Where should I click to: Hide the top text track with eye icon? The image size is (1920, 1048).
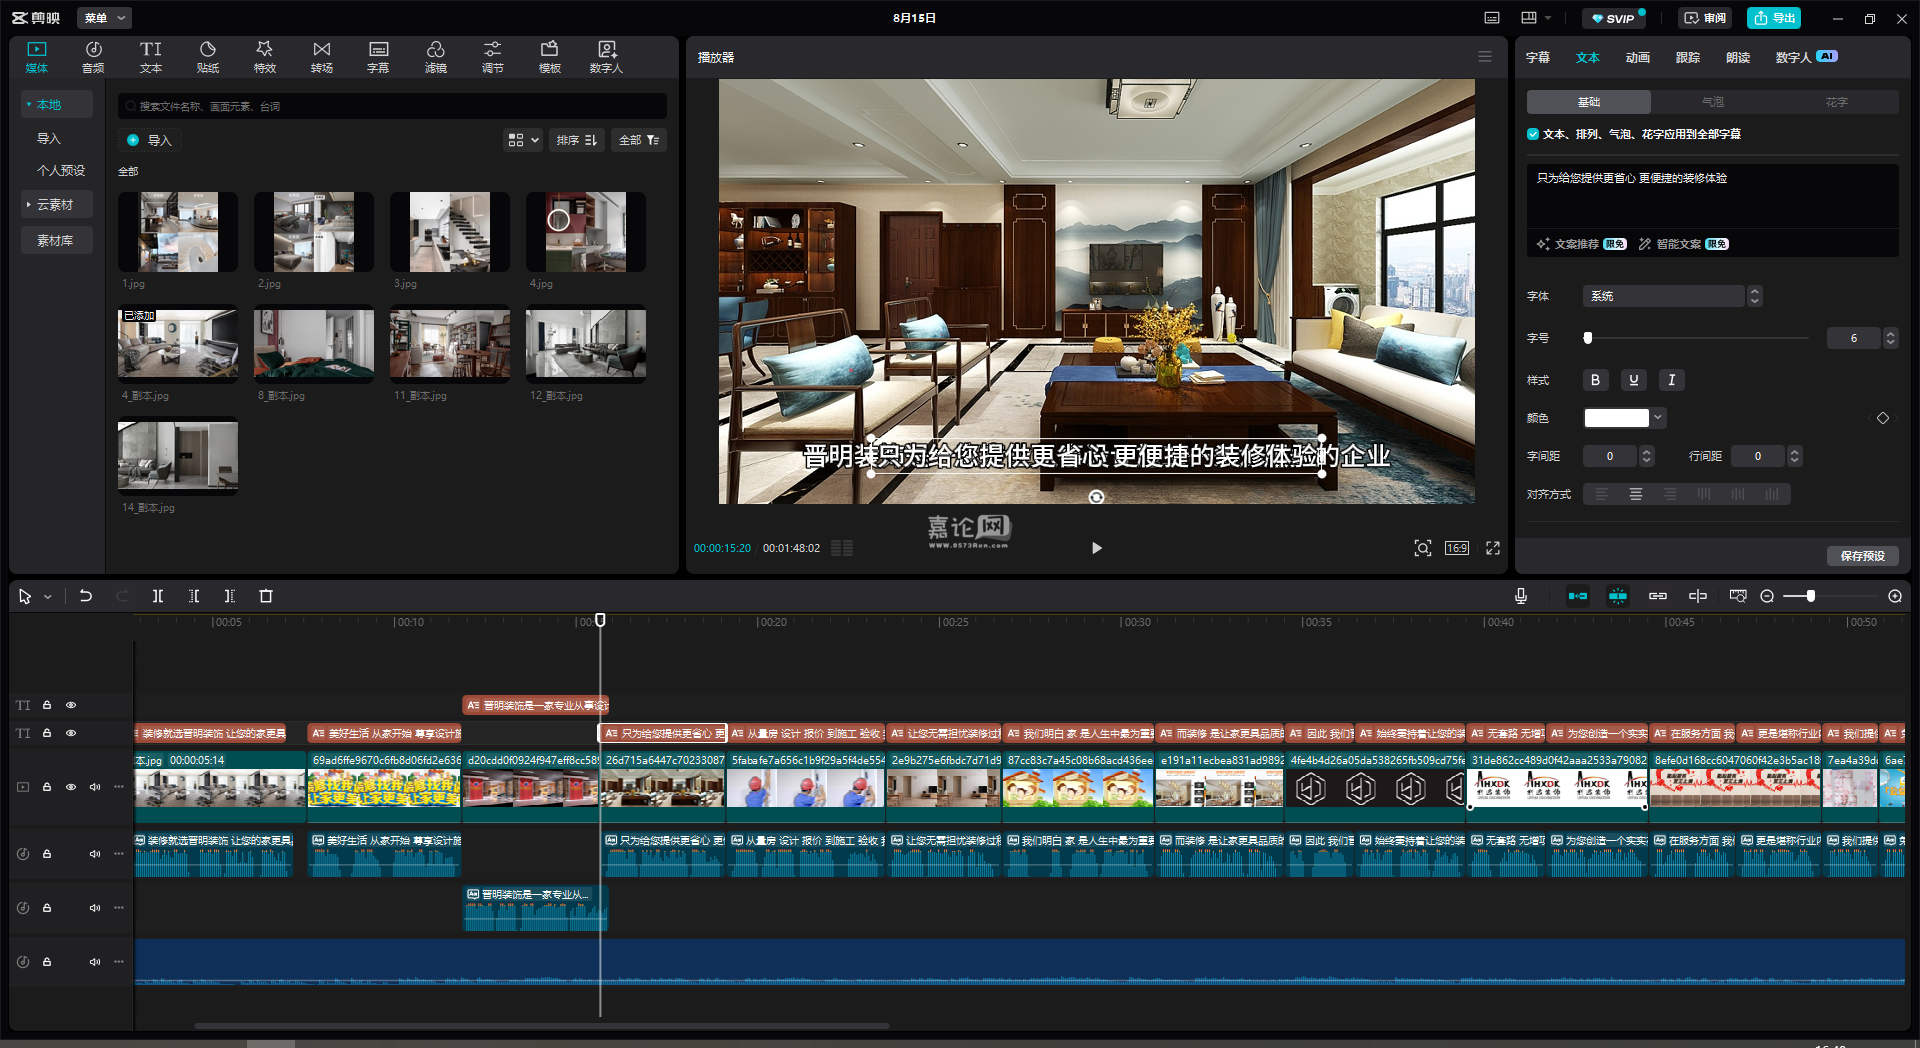71,705
